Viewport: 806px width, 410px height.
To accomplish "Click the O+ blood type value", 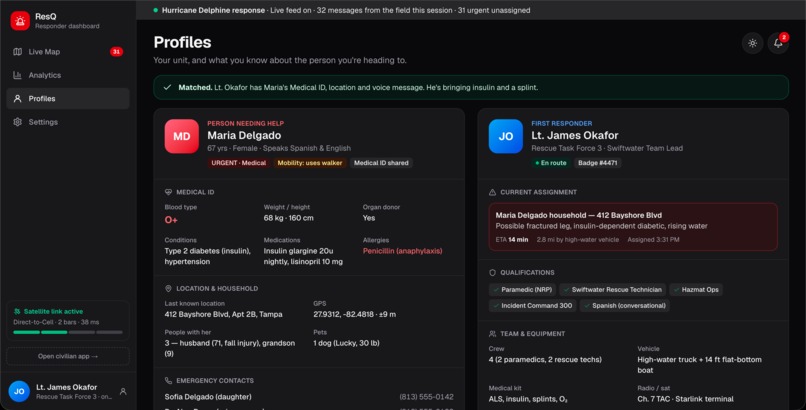I will click(x=171, y=220).
